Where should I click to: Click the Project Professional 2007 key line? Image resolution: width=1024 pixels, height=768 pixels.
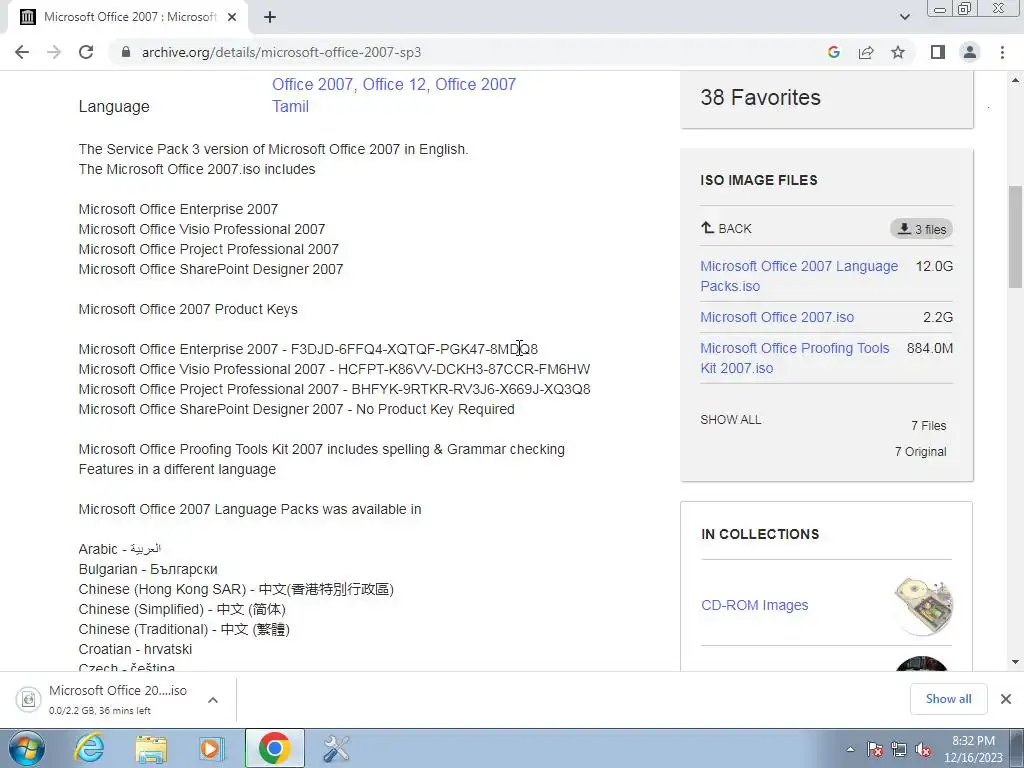click(334, 389)
